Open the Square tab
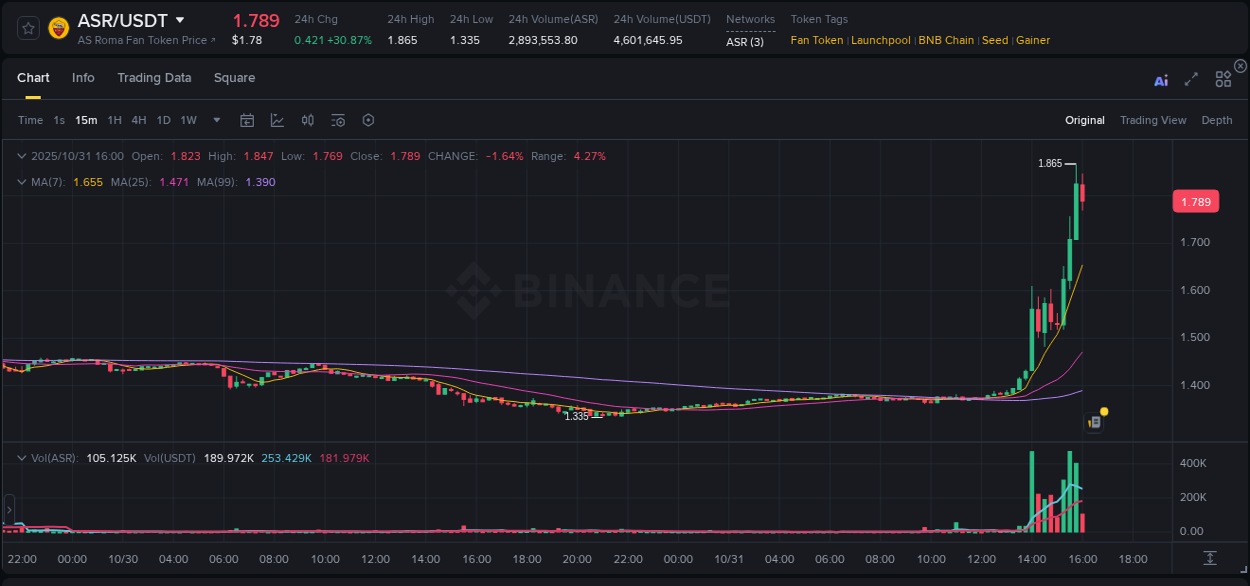The height and width of the screenshot is (586, 1250). pos(234,77)
